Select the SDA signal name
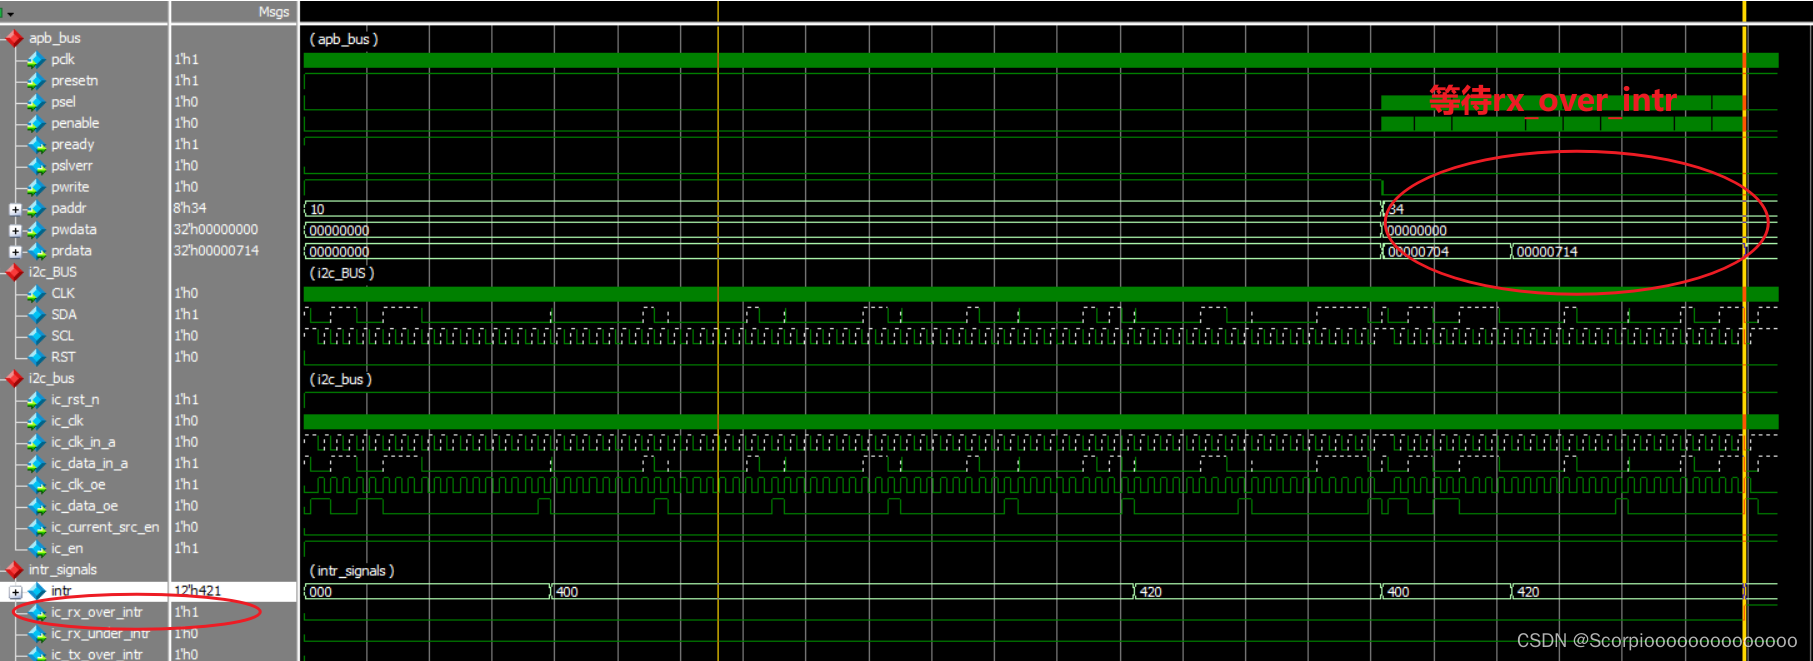 tap(64, 315)
